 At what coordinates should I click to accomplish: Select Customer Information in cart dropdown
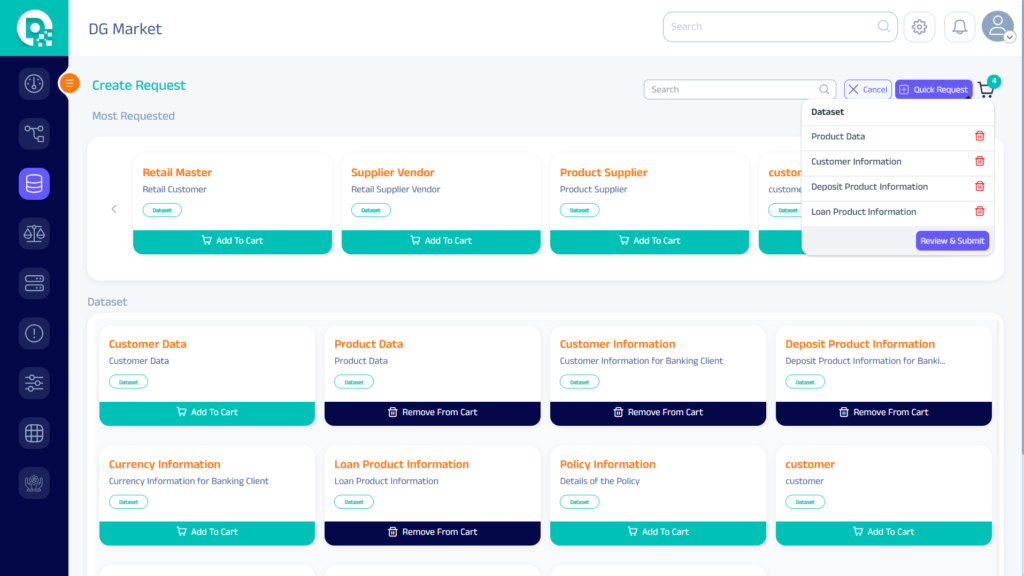click(x=856, y=161)
